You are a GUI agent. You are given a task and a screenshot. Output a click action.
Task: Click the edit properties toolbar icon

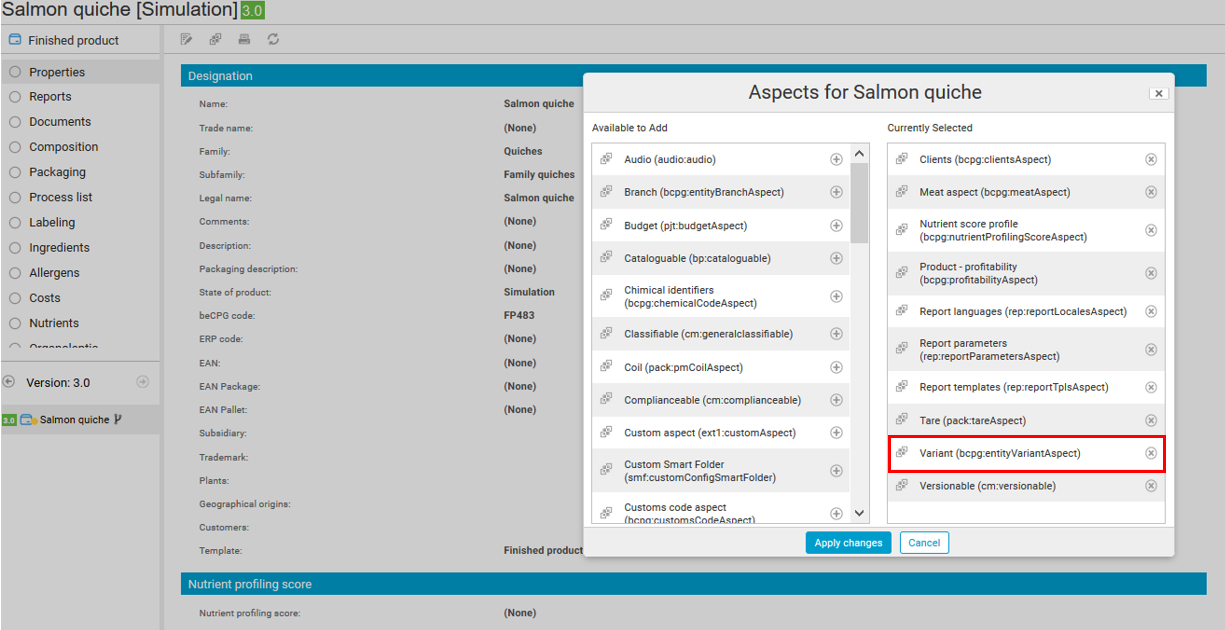coord(186,39)
